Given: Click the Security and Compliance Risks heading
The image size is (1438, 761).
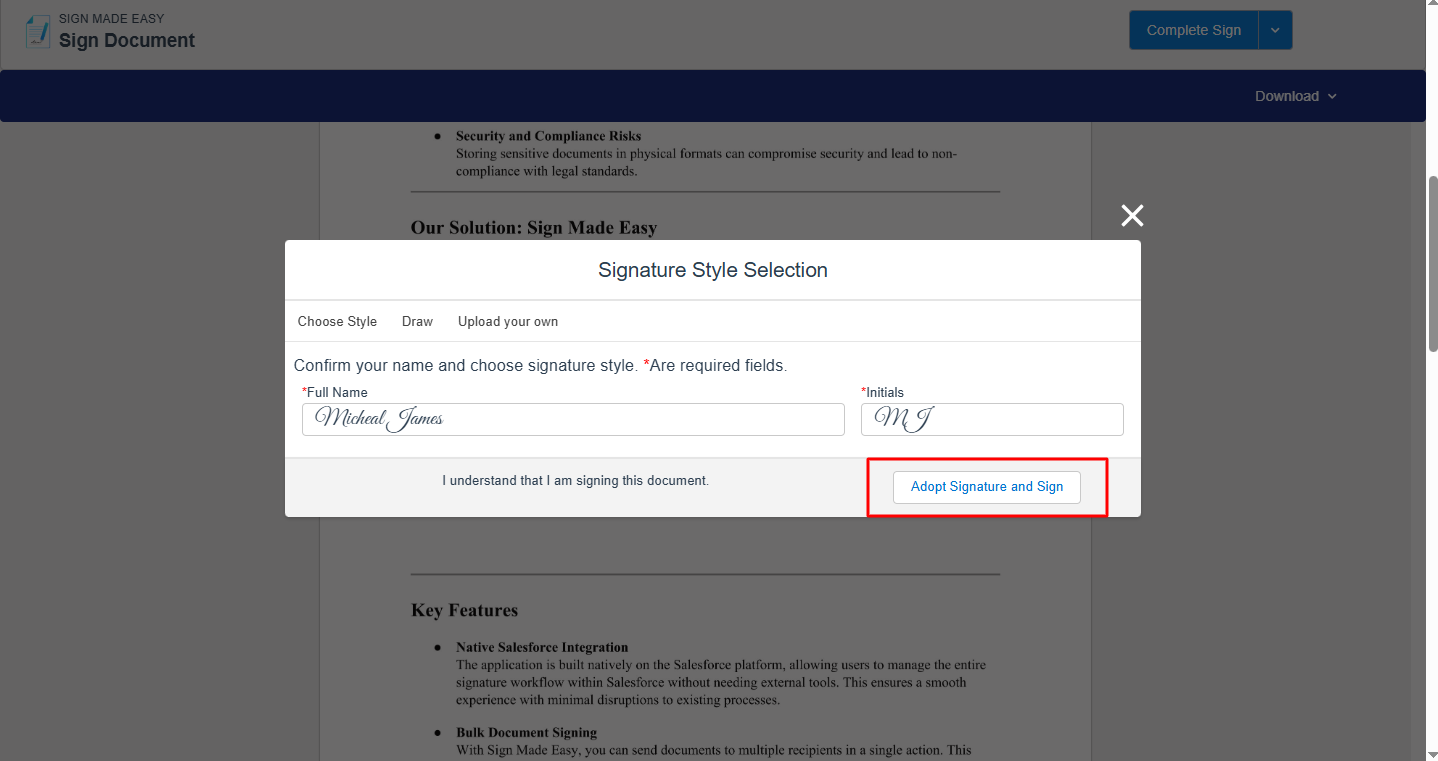Looking at the screenshot, I should pyautogui.click(x=548, y=136).
